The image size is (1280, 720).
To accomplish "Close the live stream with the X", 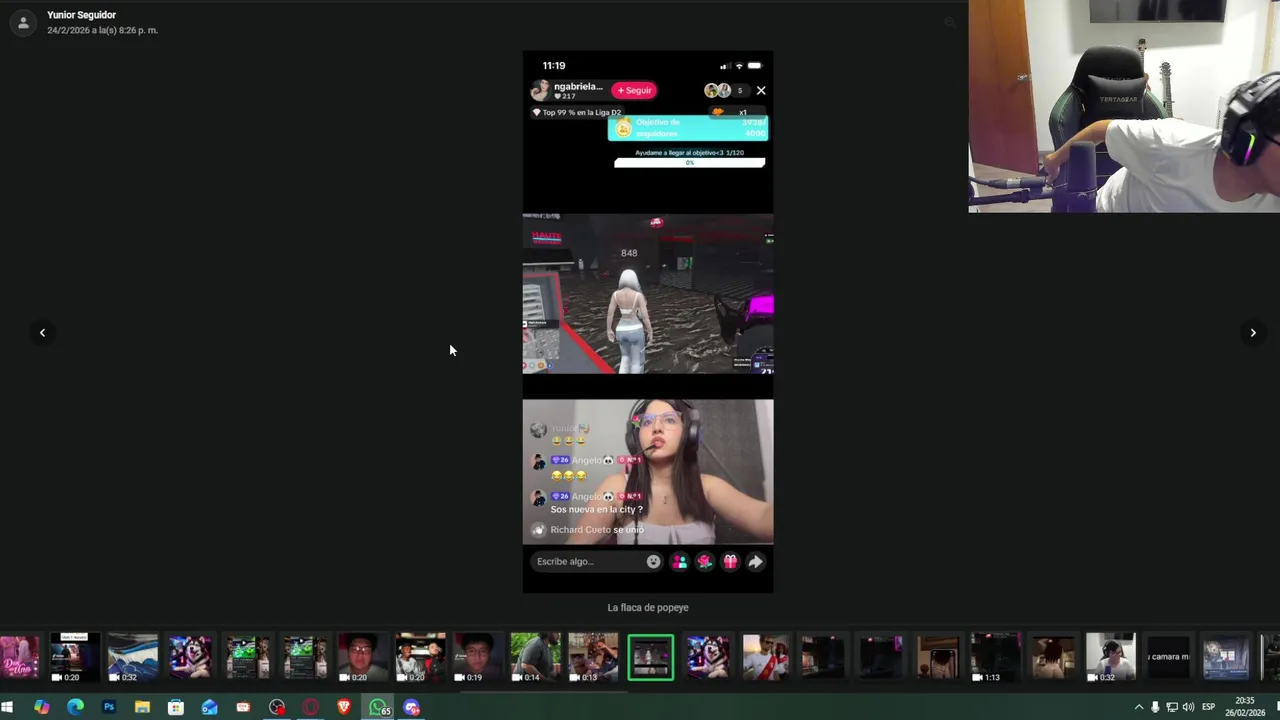I will [761, 90].
